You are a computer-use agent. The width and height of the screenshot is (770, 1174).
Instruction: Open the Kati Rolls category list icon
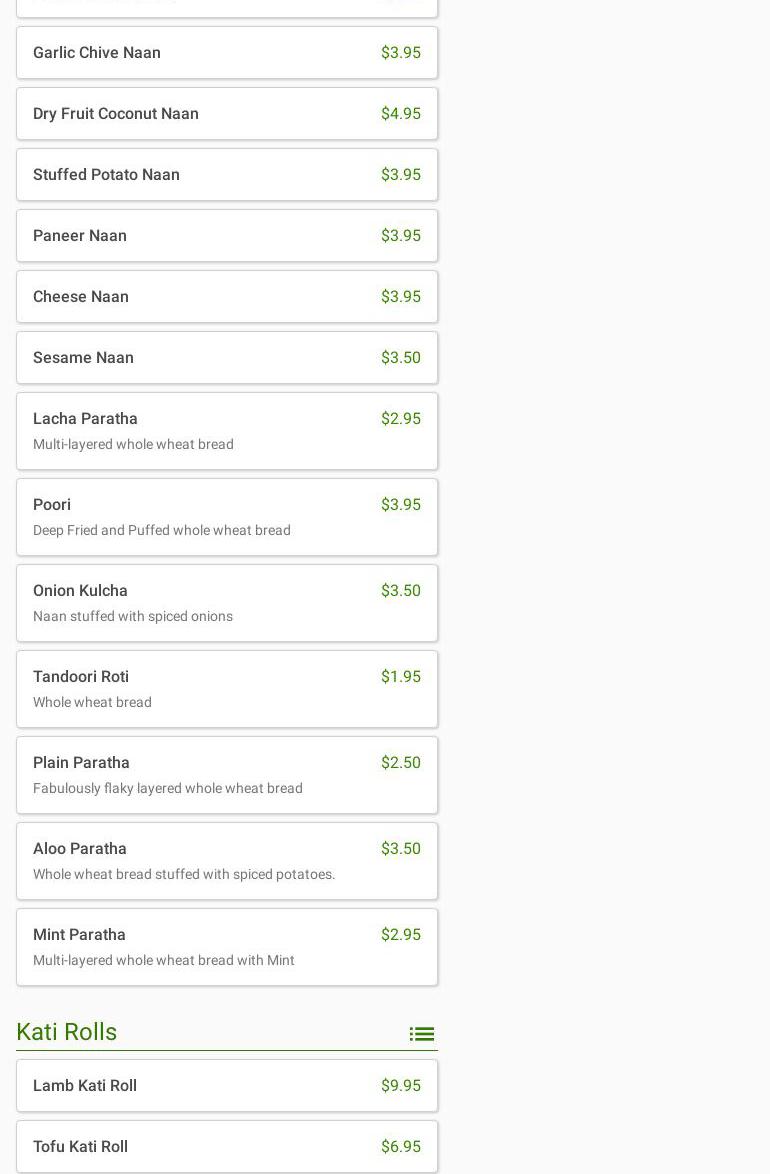tap(421, 1034)
